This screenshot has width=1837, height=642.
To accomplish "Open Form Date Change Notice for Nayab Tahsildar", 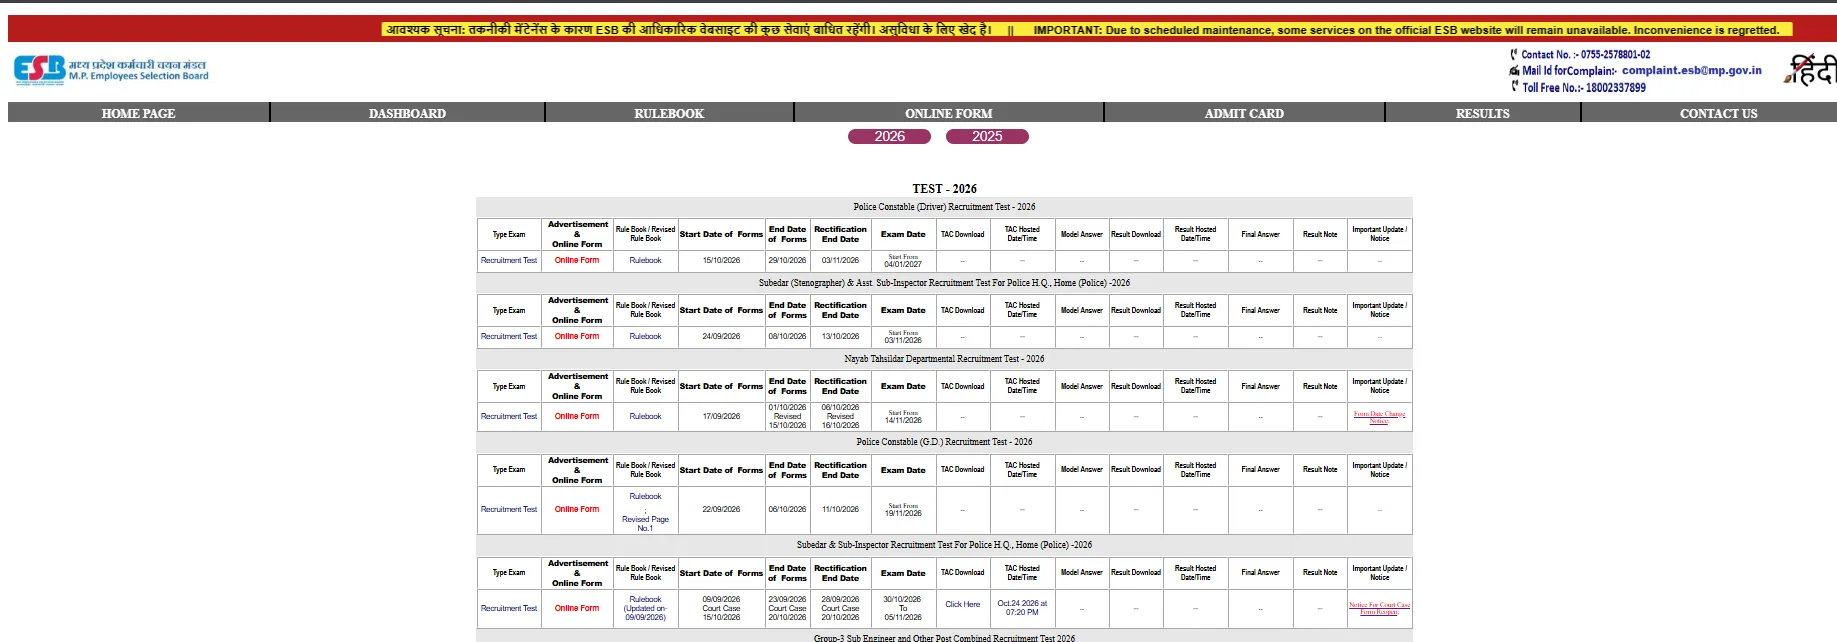I will (x=1379, y=417).
